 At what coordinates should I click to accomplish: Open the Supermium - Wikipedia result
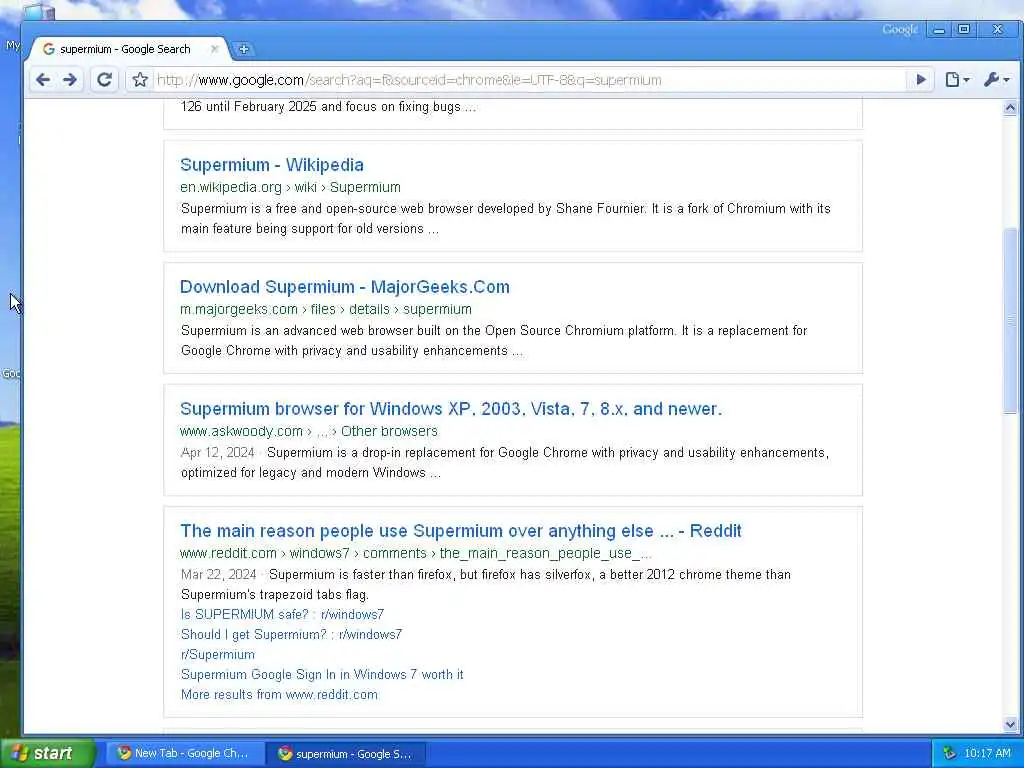point(272,165)
